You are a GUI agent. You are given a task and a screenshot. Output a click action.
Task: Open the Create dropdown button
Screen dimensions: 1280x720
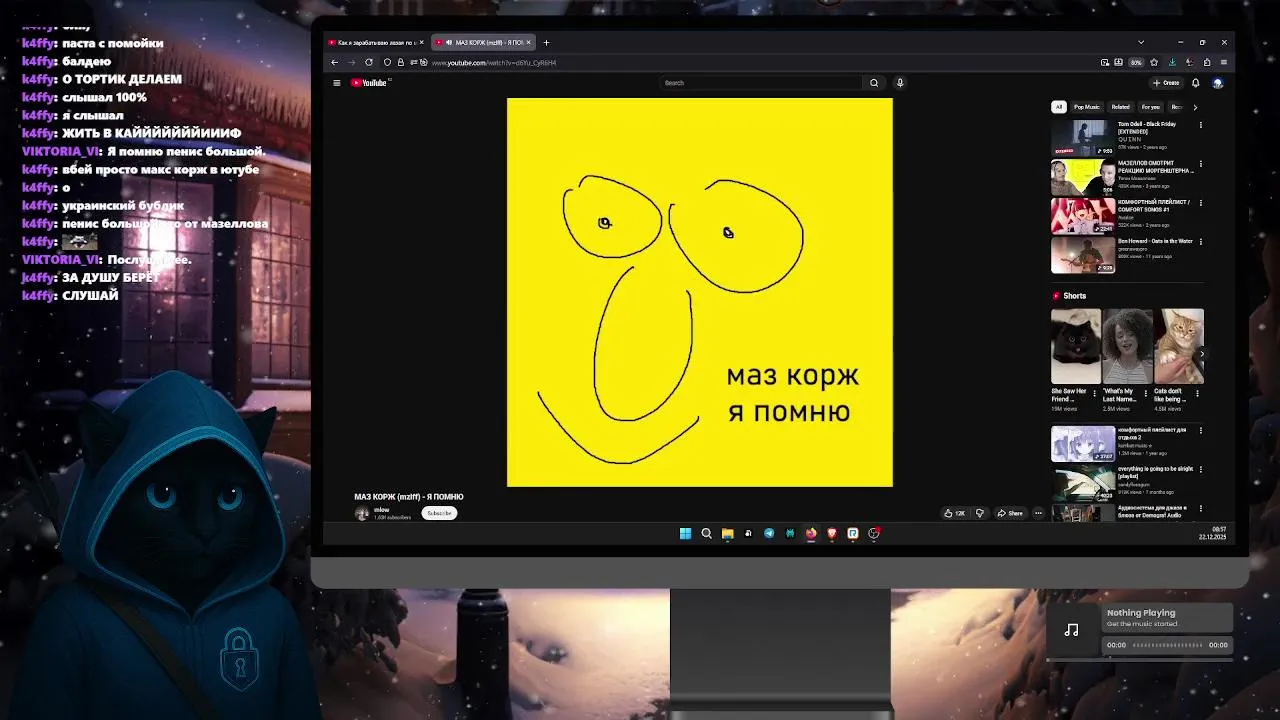pyautogui.click(x=1166, y=83)
